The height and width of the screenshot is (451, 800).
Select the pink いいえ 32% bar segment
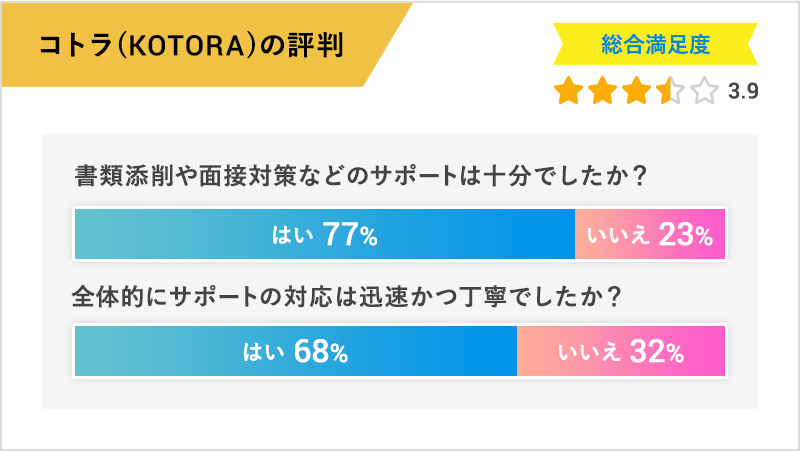click(621, 351)
